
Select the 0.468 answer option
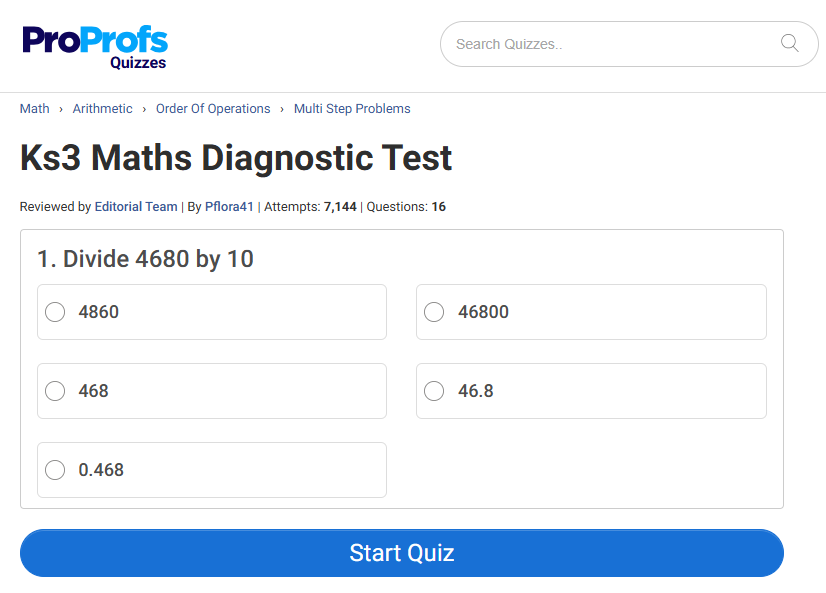pos(55,470)
